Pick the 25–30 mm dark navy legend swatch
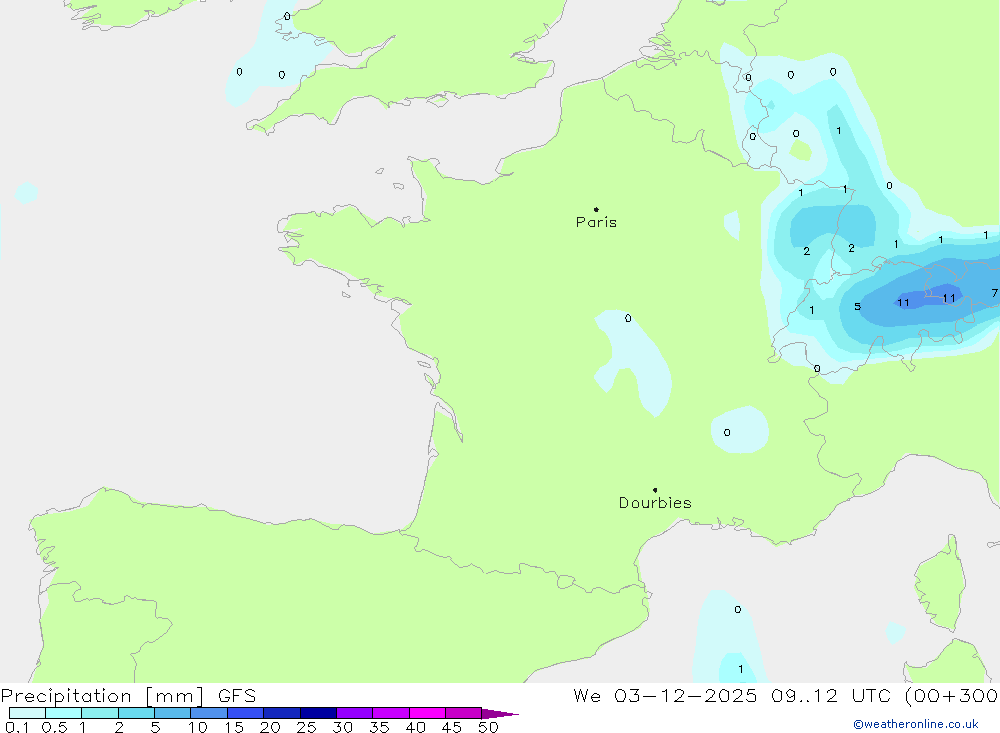Image resolution: width=1000 pixels, height=733 pixels. point(318,713)
